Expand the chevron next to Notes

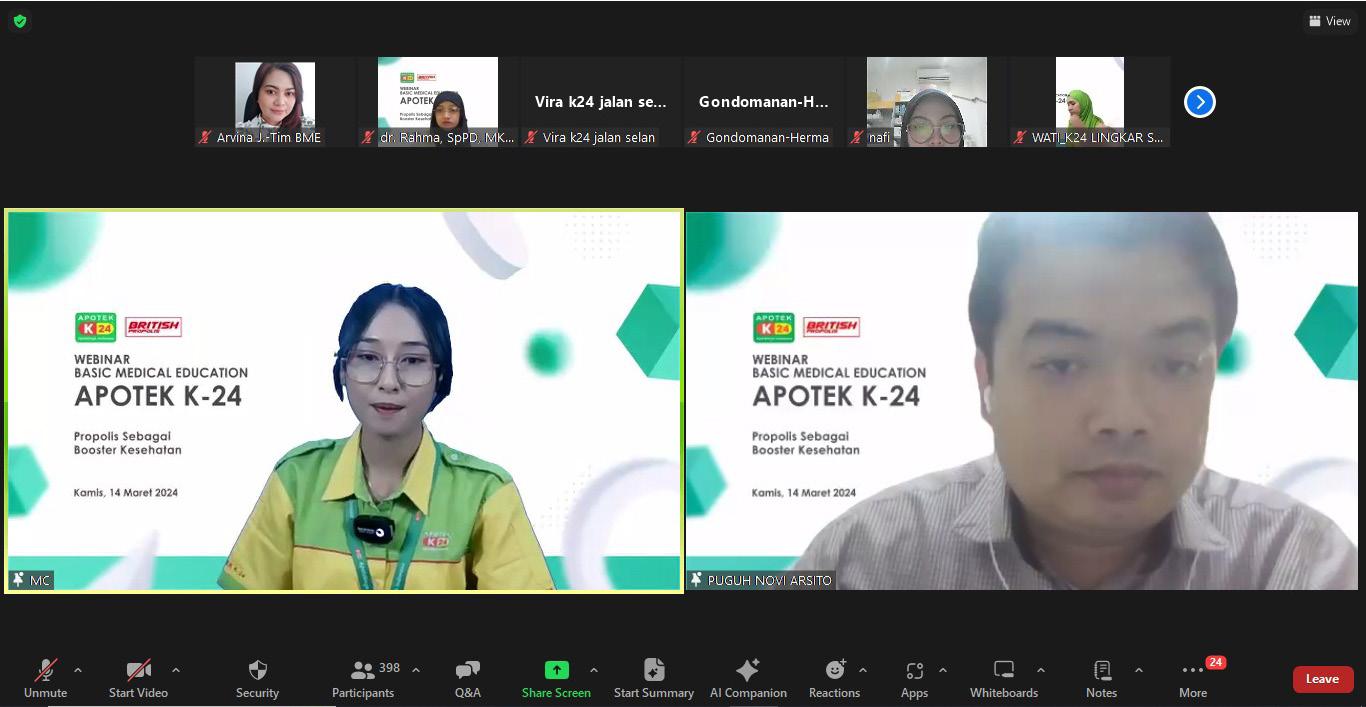point(1139,670)
